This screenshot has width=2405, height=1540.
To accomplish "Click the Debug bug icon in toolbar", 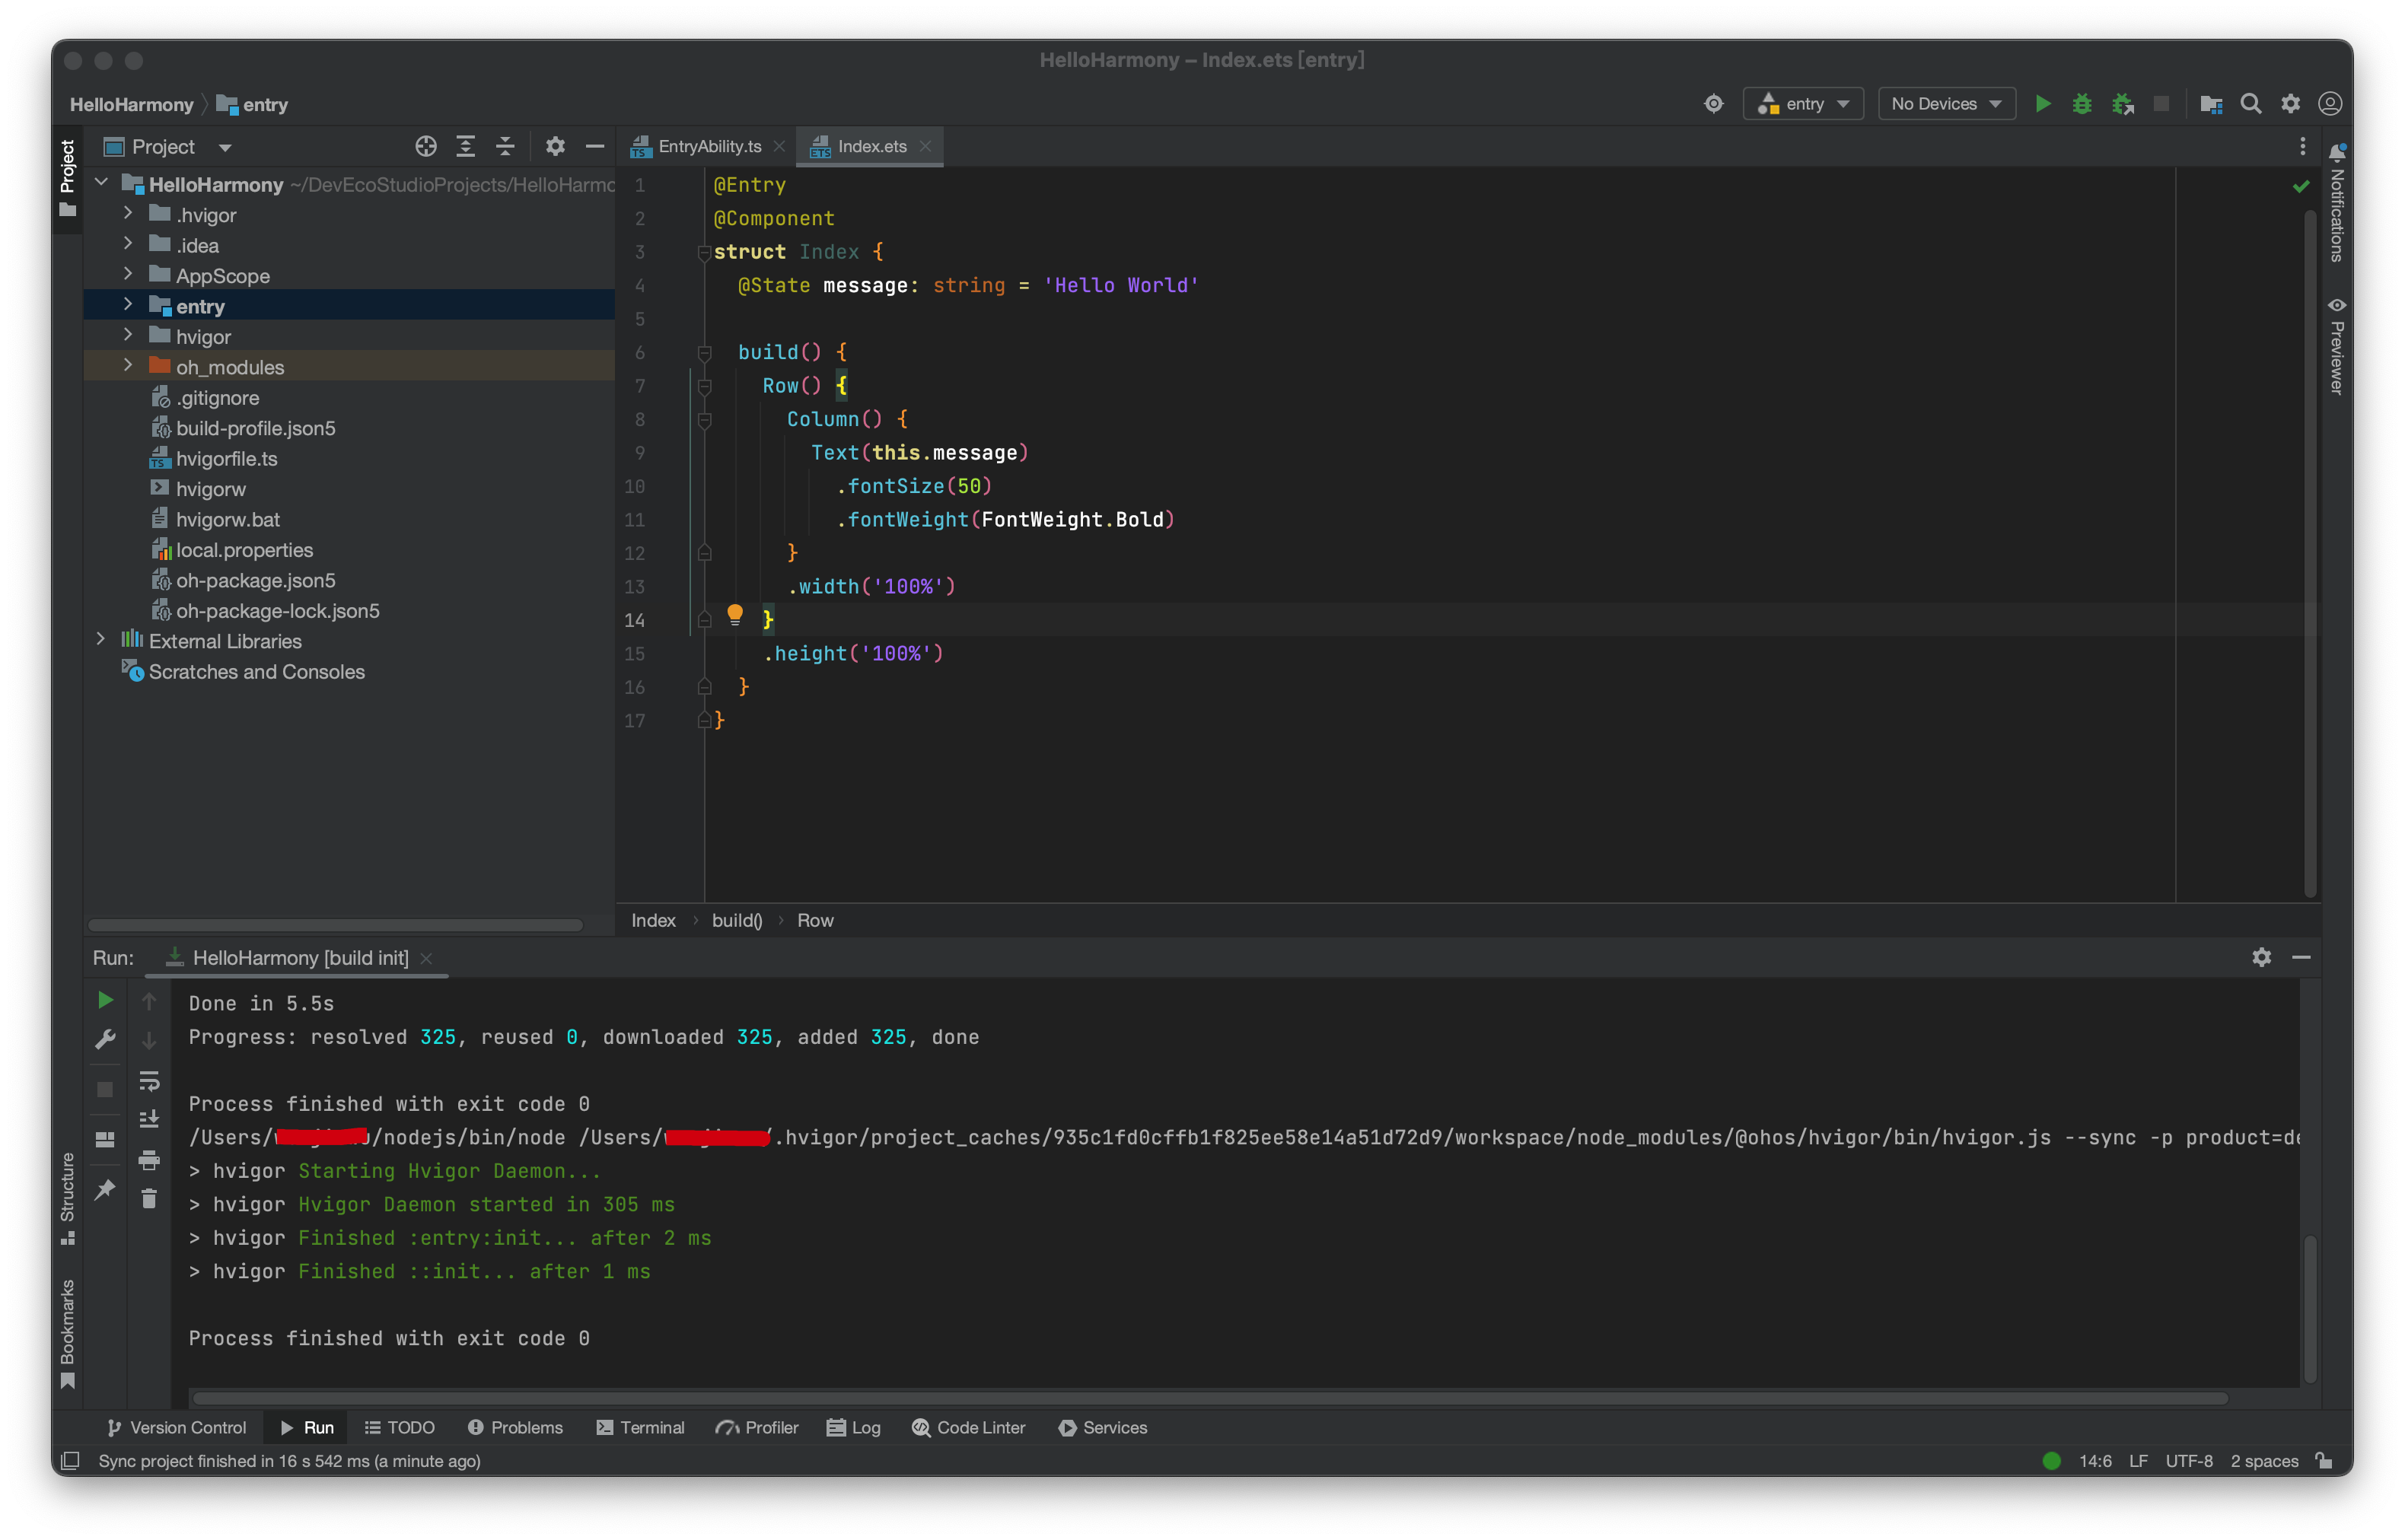I will tap(2082, 104).
